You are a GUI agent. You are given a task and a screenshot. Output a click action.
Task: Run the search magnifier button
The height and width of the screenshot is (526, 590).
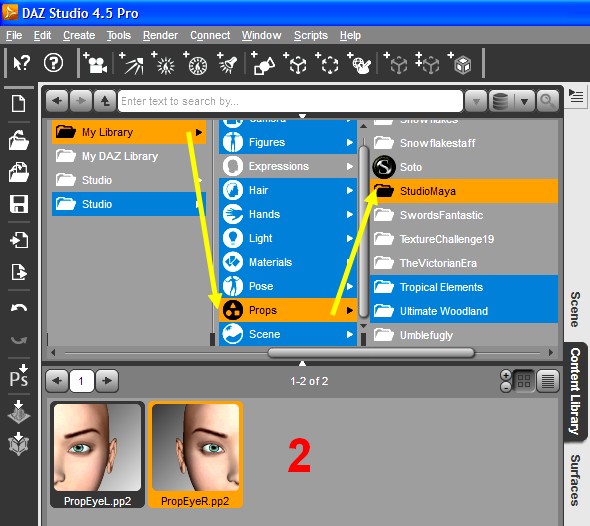tap(547, 101)
